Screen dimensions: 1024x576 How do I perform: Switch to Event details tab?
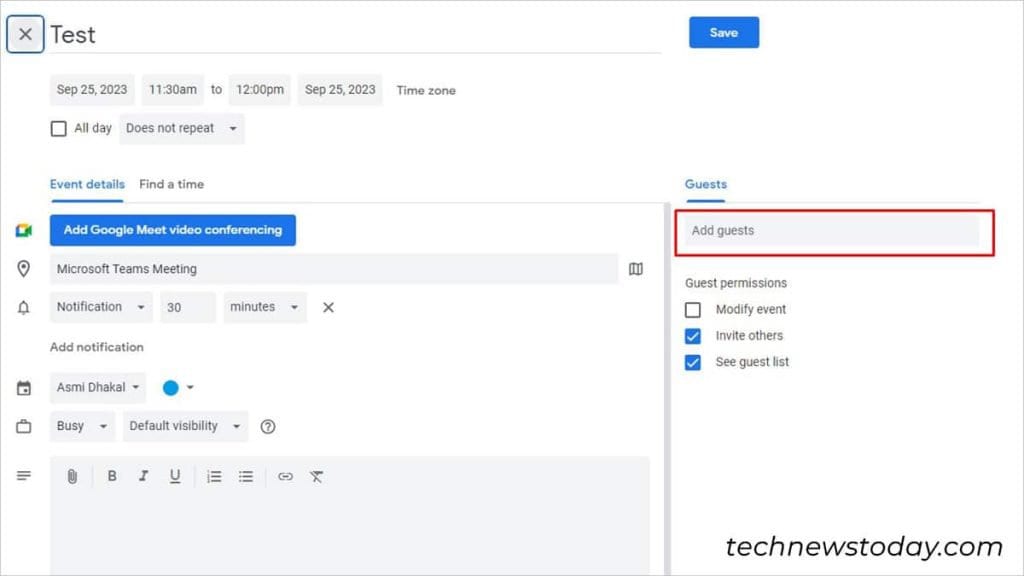(87, 185)
